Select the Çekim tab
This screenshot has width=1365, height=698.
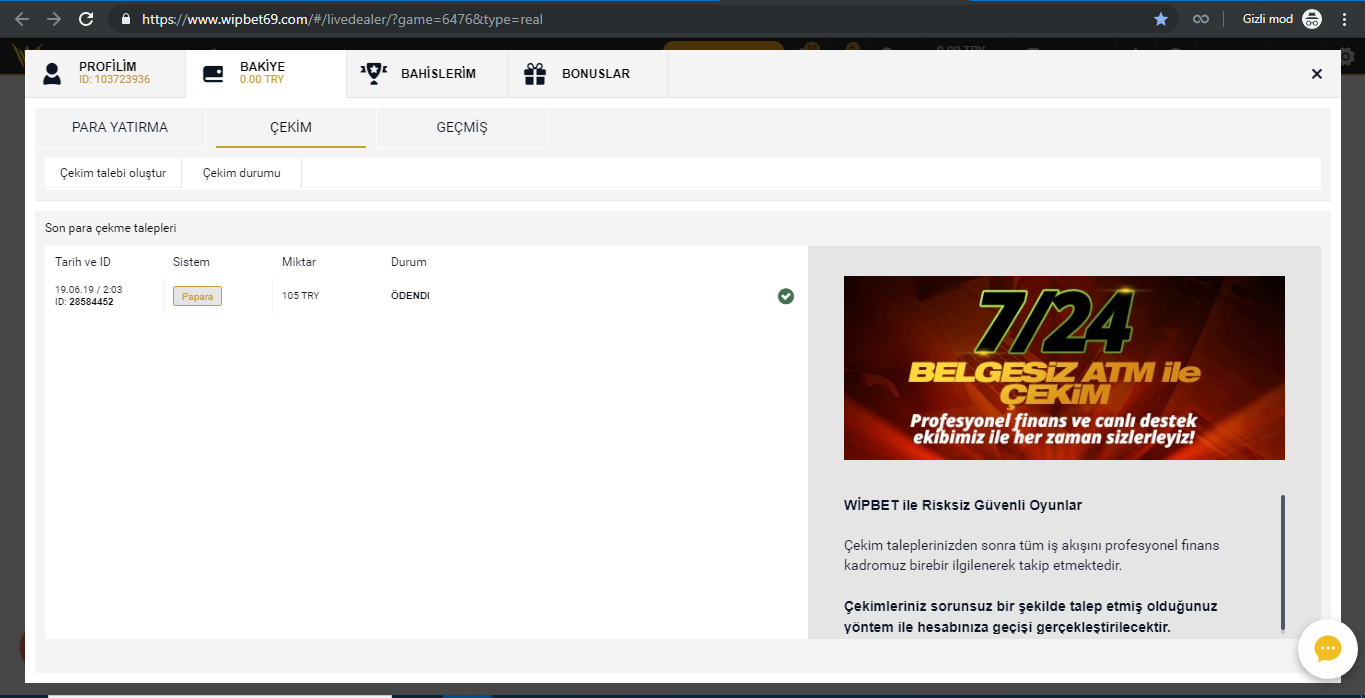(291, 128)
